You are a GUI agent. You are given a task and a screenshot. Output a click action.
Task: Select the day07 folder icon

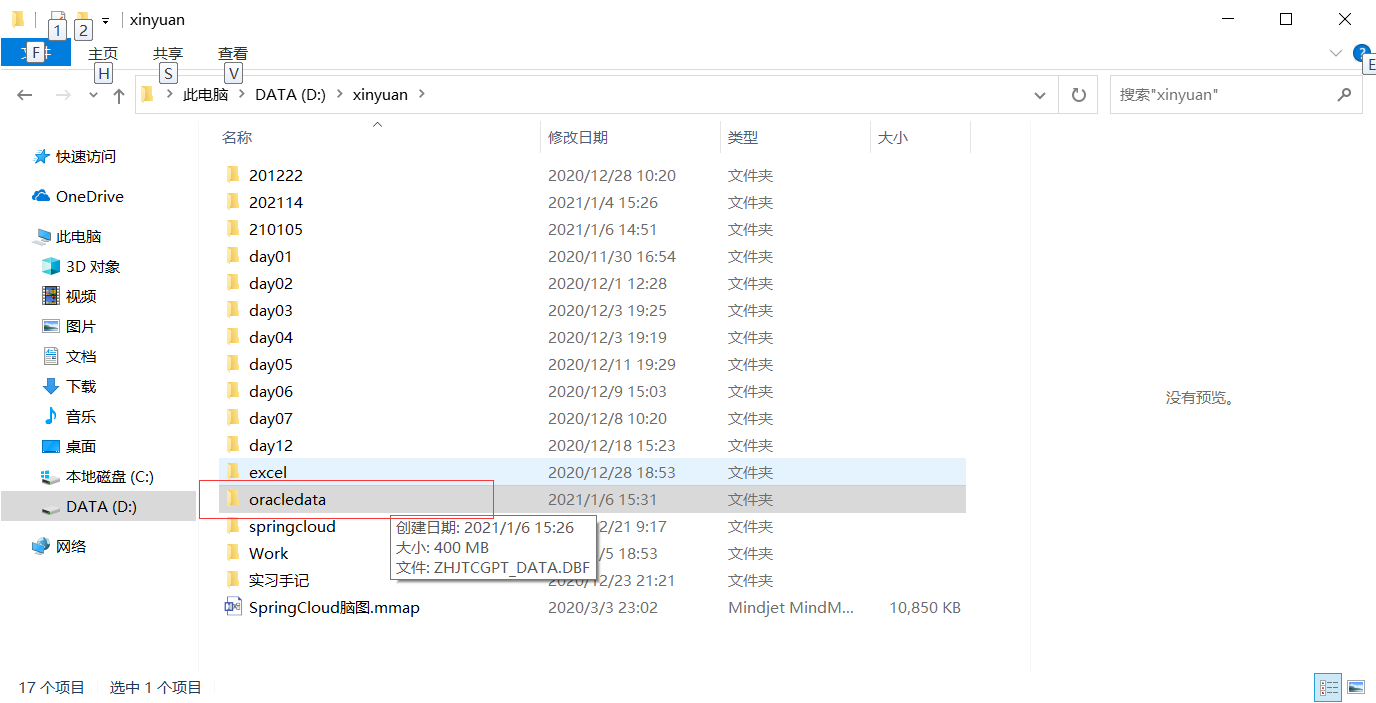[233, 417]
